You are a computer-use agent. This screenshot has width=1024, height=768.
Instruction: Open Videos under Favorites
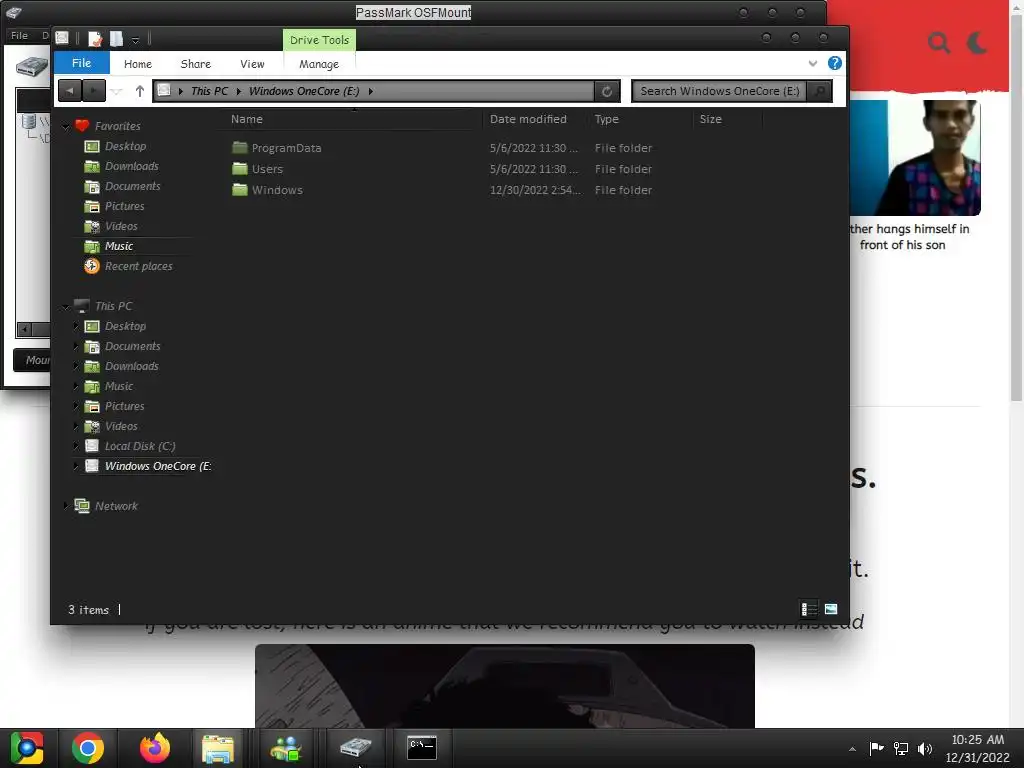pos(121,226)
